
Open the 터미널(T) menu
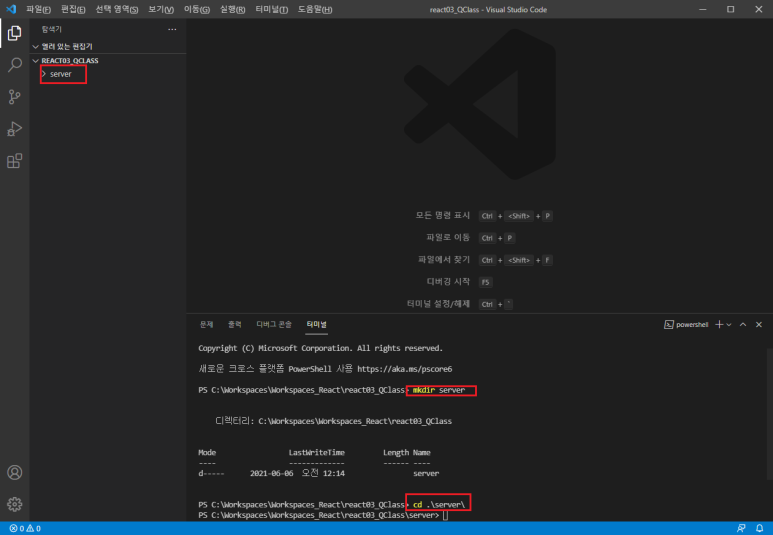pyautogui.click(x=272, y=9)
